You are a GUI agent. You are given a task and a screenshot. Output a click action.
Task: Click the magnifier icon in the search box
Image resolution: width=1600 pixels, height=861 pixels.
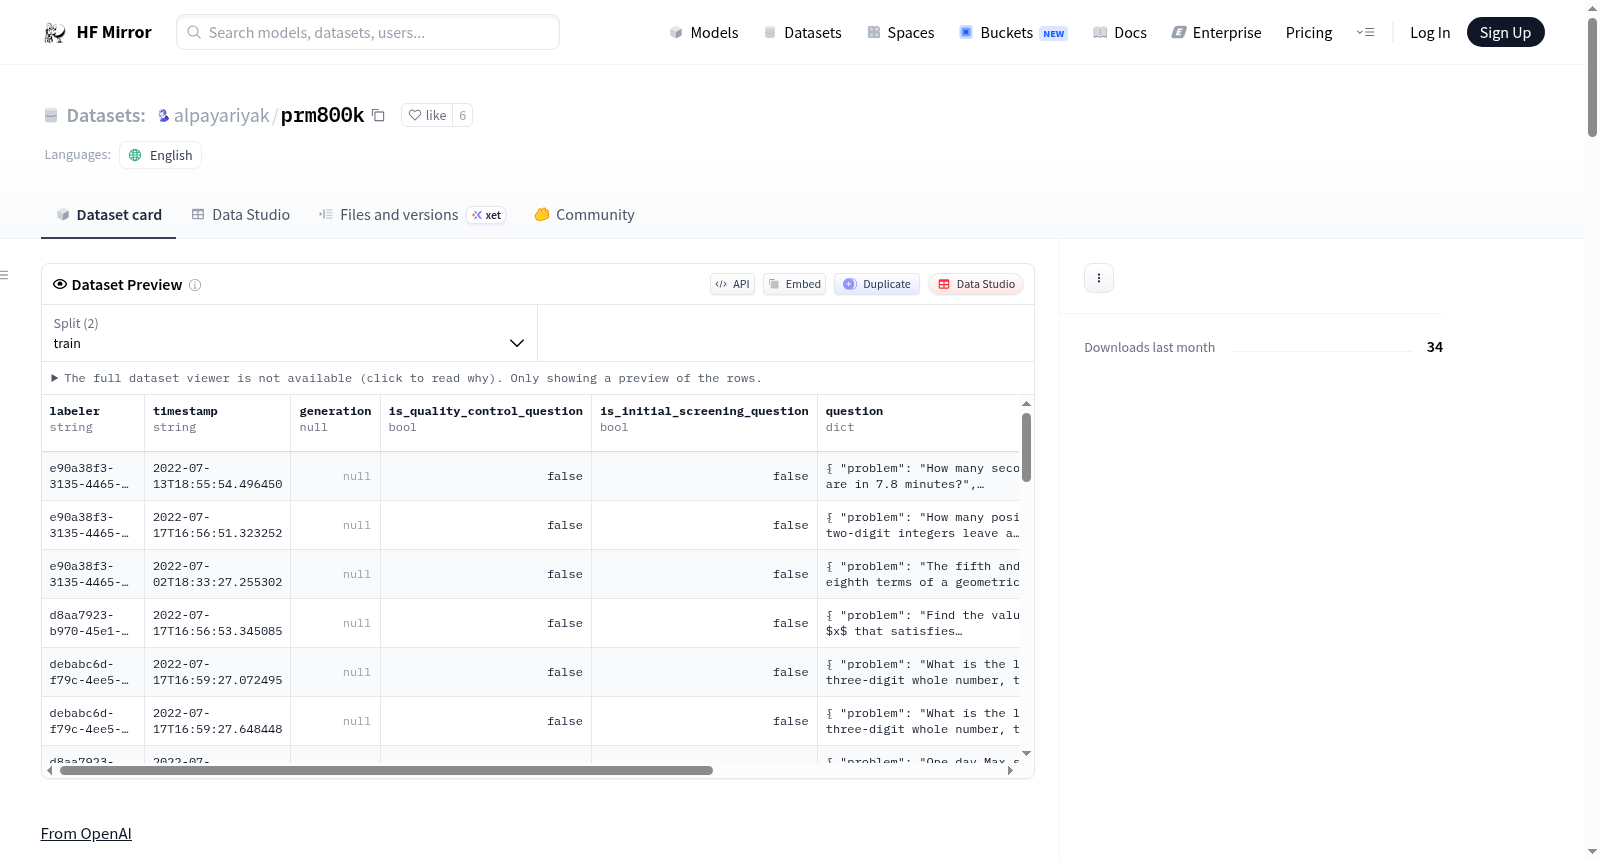[195, 32]
